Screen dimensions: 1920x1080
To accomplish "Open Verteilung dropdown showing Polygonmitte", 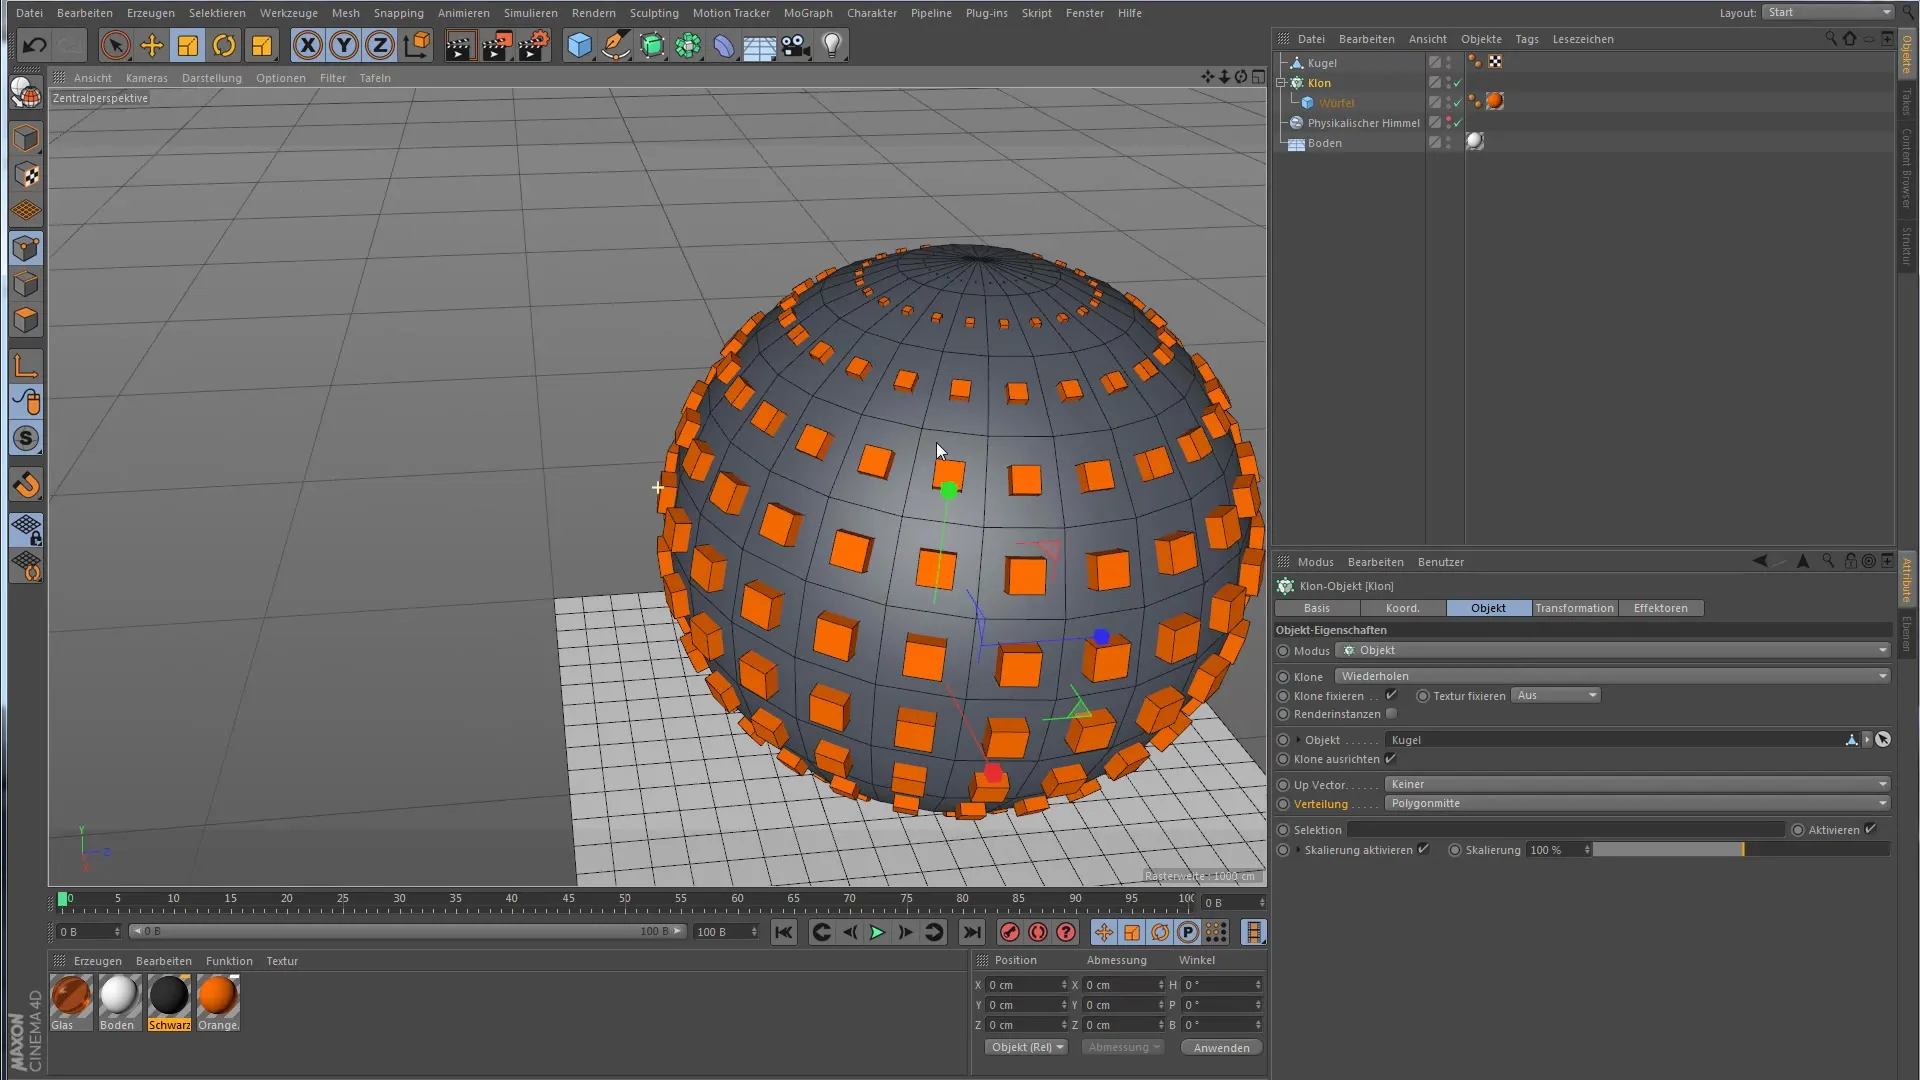I will pyautogui.click(x=1637, y=803).
